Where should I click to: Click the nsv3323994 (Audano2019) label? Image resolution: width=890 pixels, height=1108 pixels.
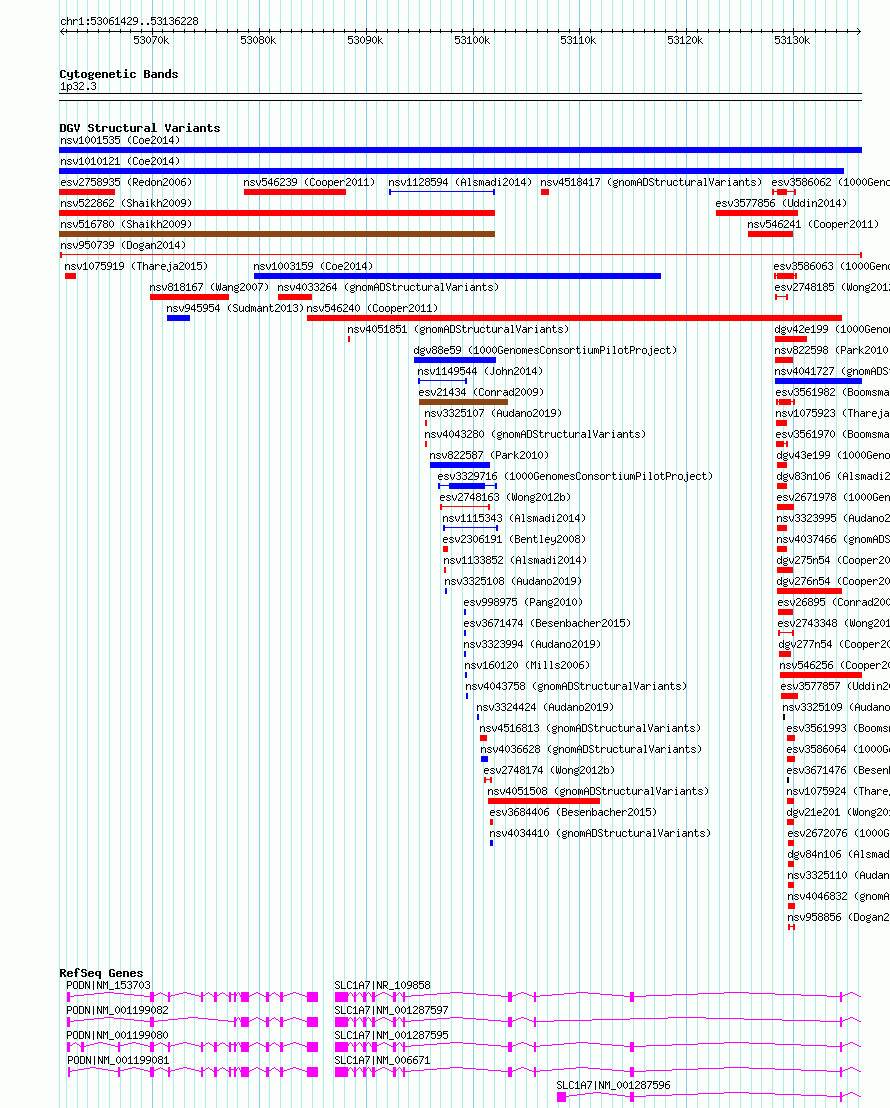point(532,644)
